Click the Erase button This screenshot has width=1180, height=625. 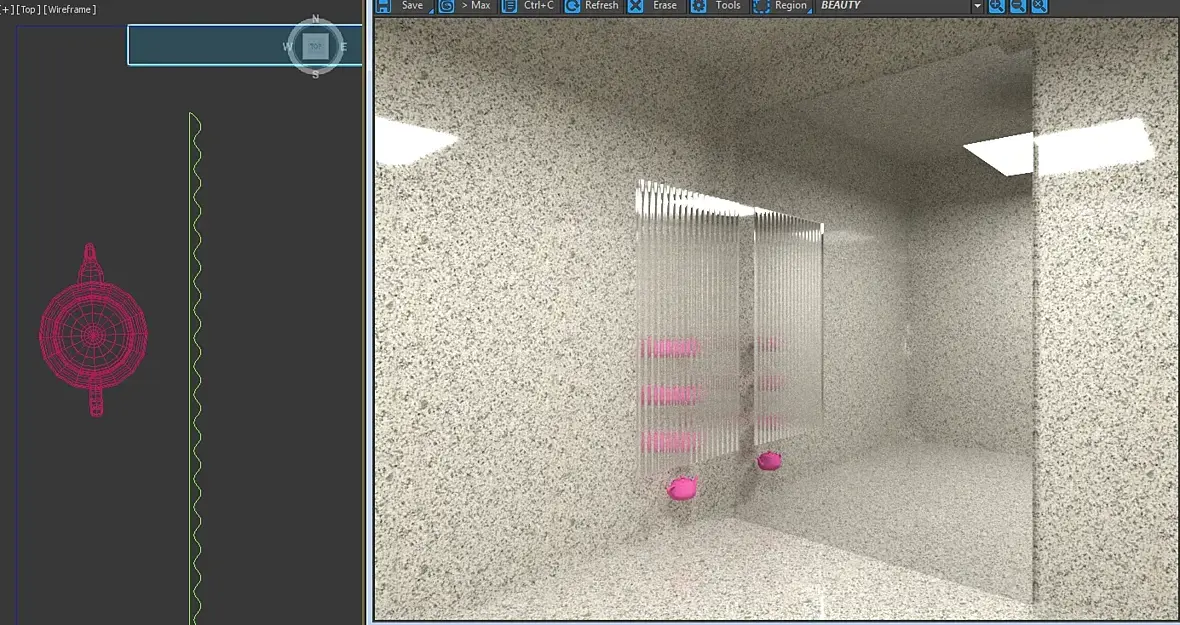coord(655,5)
